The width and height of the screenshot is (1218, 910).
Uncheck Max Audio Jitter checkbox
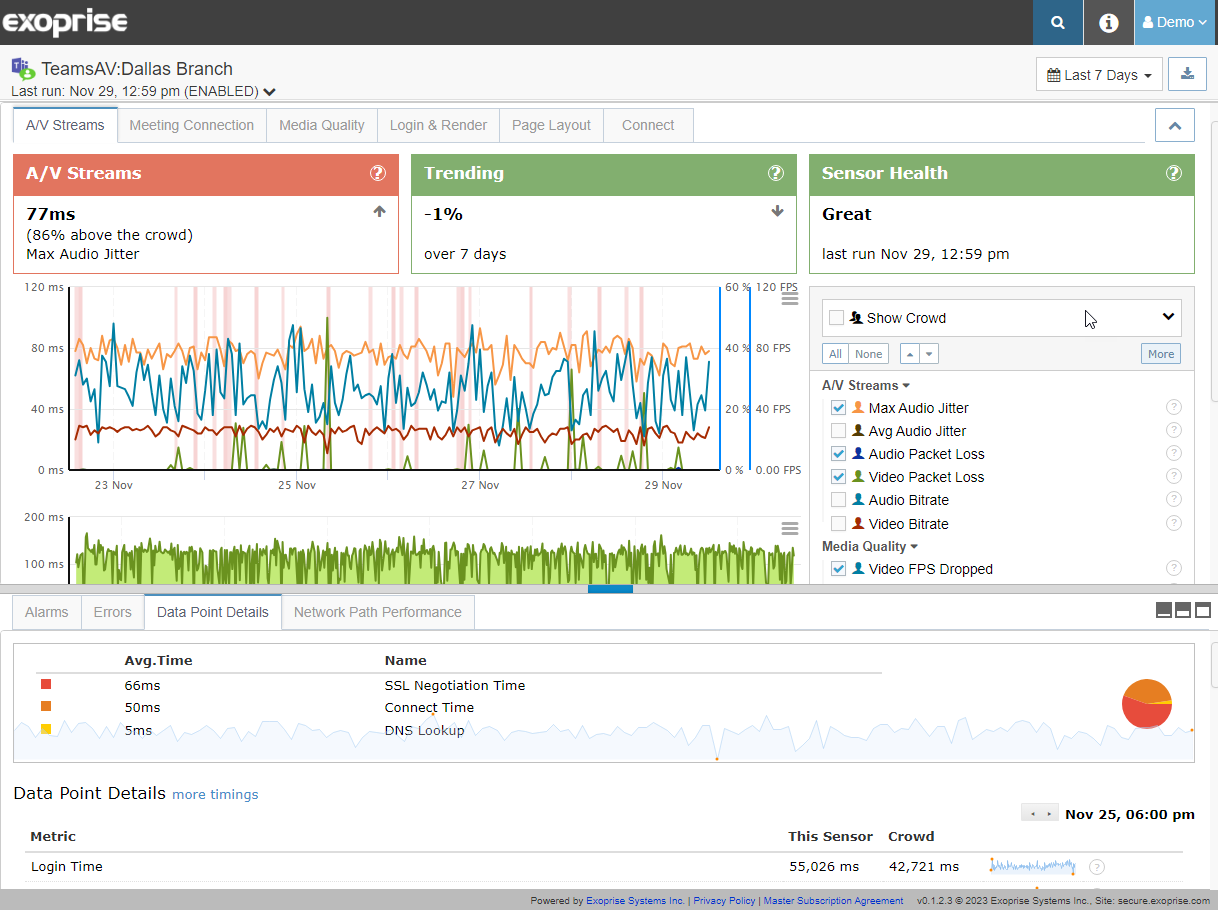pos(839,408)
